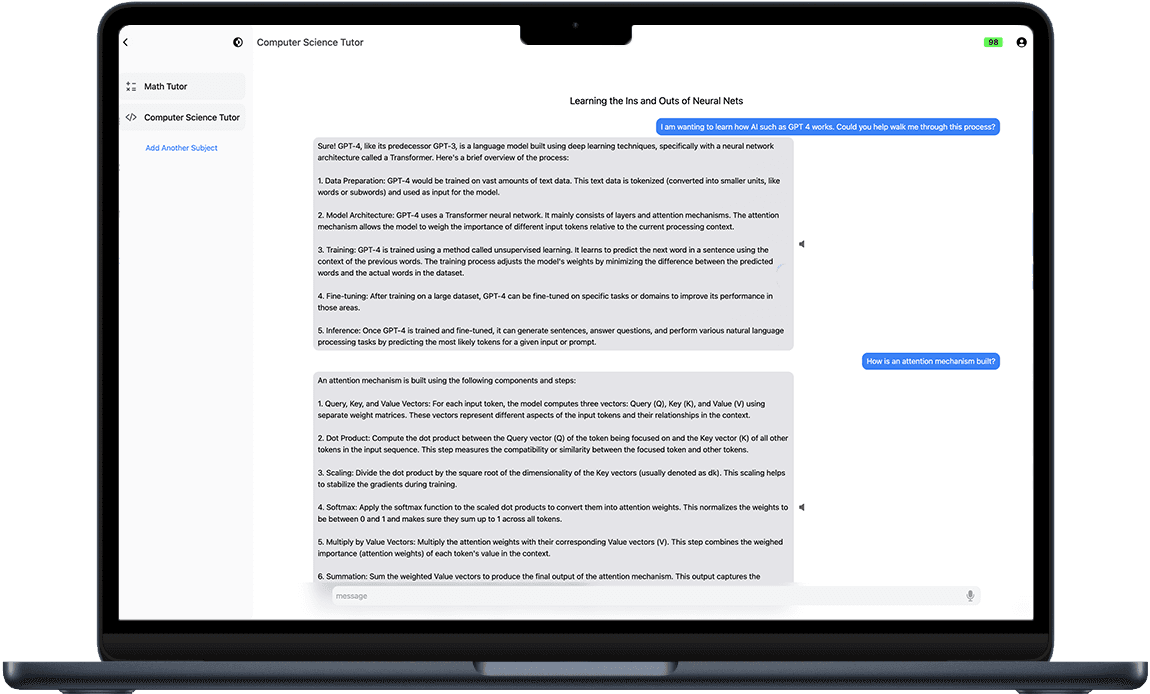Click the '3. Scaling' paragraph in the response
Image resolution: width=1150 pixels, height=694 pixels.
point(552,478)
